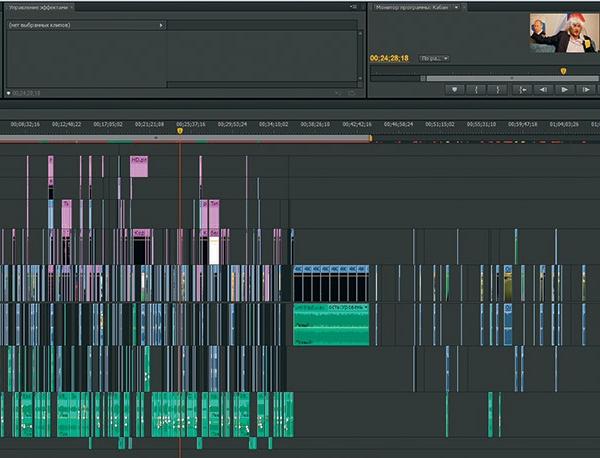Open the Effect Controls panel menu icon
This screenshot has height=458, width=600.
coord(354,7)
